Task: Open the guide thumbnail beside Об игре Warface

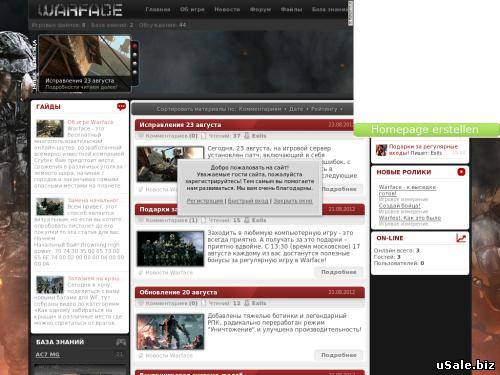Action: (x=50, y=128)
